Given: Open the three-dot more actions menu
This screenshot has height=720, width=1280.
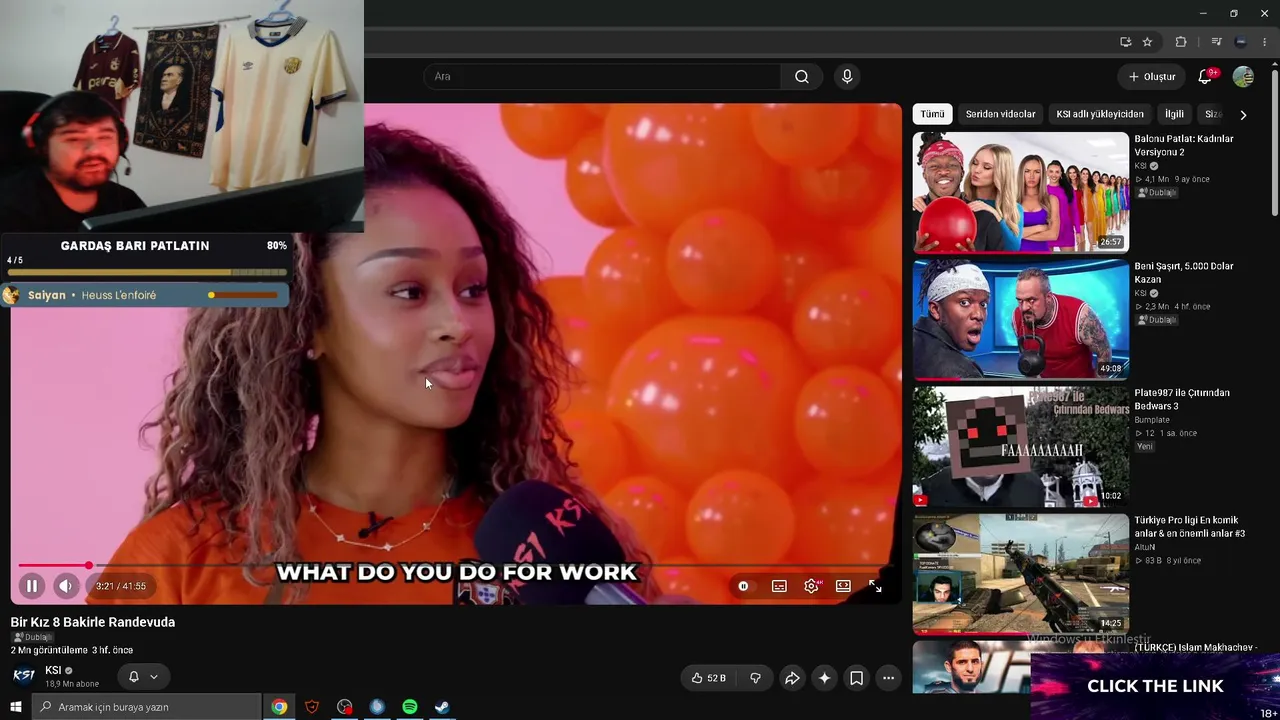Looking at the screenshot, I should coord(888,678).
